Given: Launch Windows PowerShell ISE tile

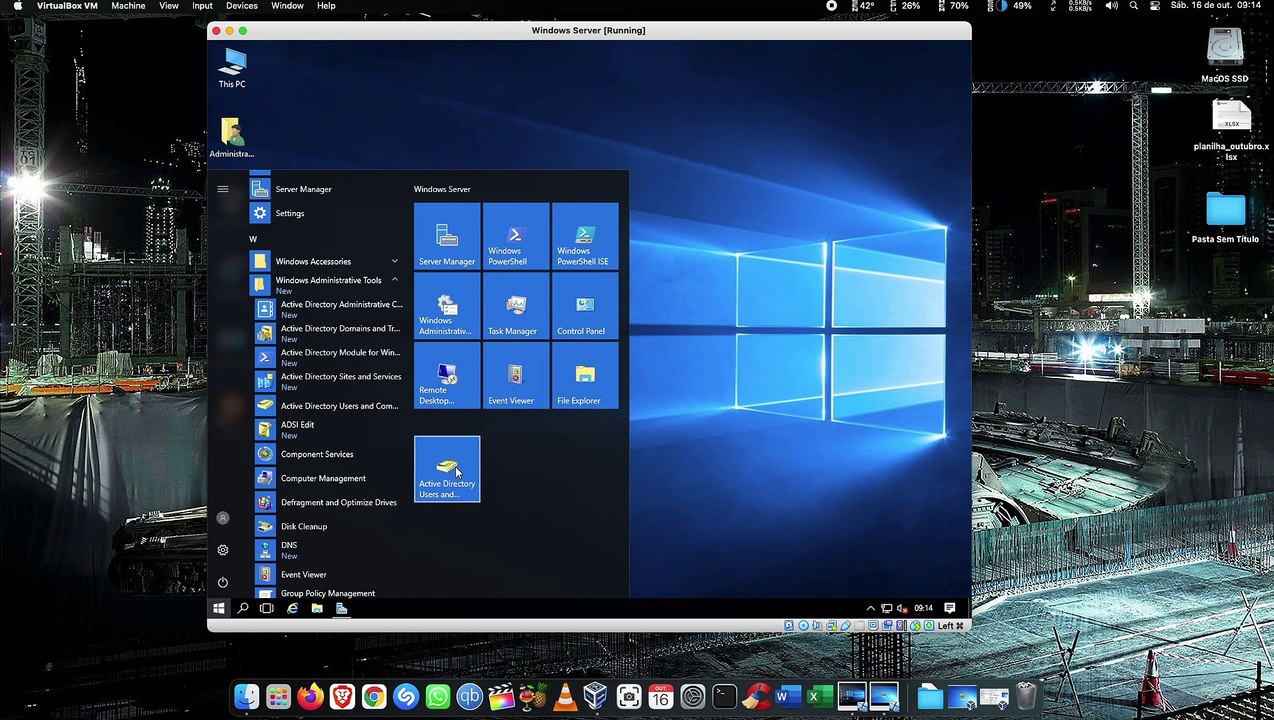Looking at the screenshot, I should click(x=585, y=236).
